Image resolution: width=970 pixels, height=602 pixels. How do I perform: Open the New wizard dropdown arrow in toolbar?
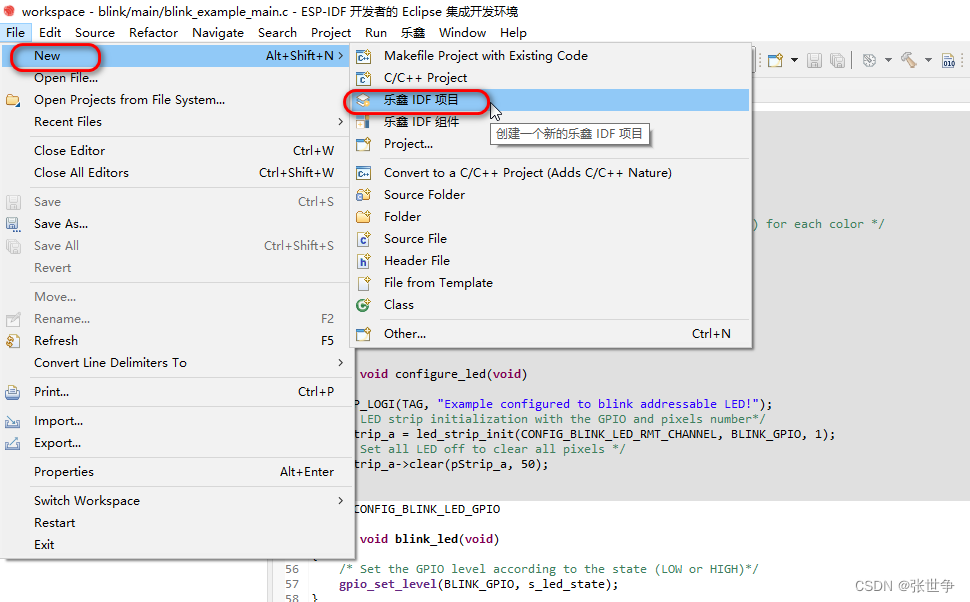click(x=794, y=60)
